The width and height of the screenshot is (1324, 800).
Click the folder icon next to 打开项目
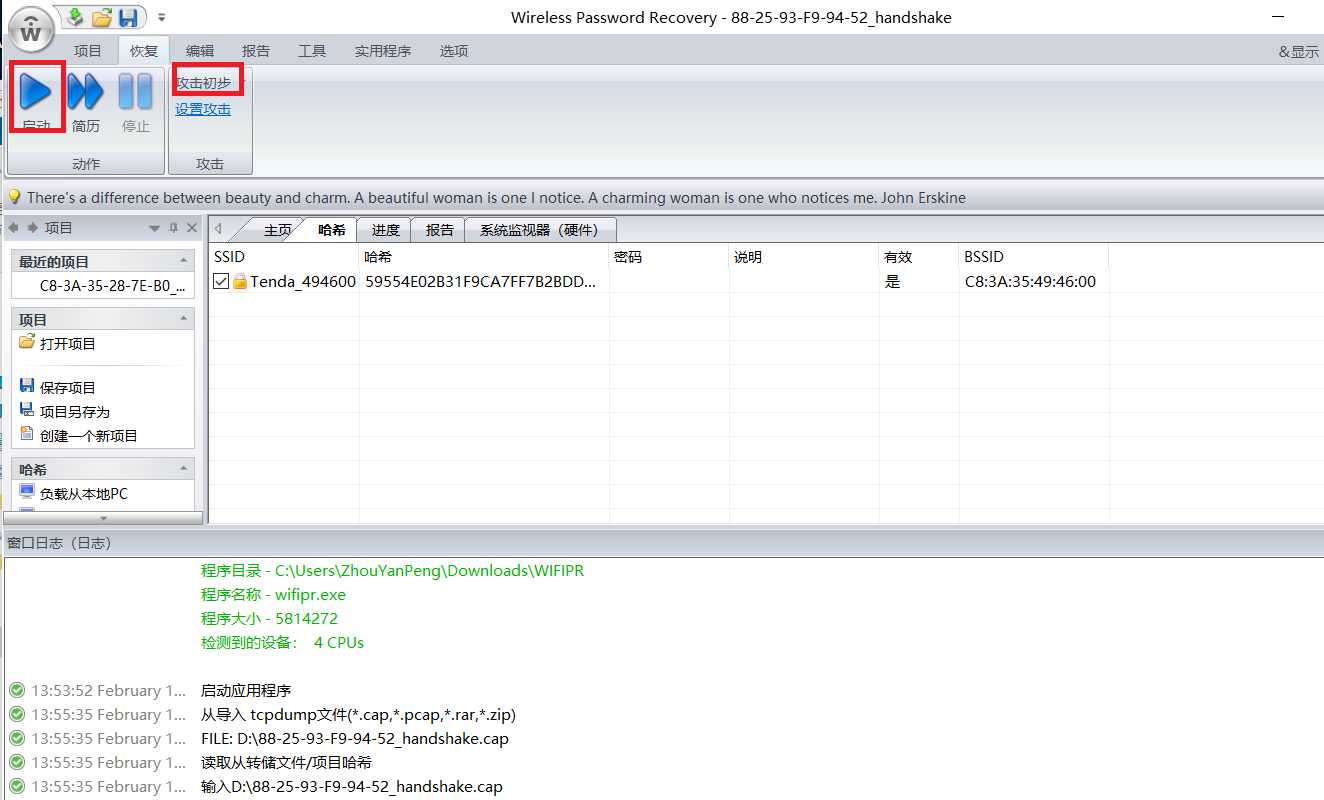(27, 342)
